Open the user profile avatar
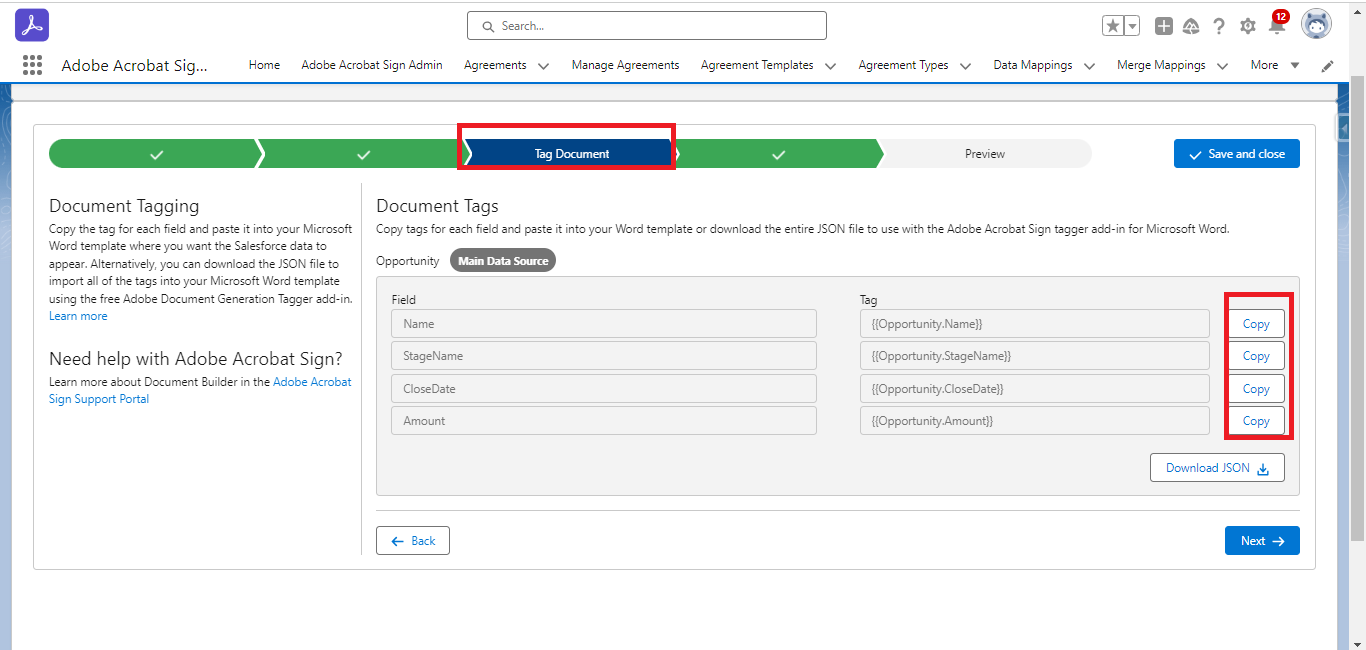The width and height of the screenshot is (1366, 650). (x=1316, y=25)
